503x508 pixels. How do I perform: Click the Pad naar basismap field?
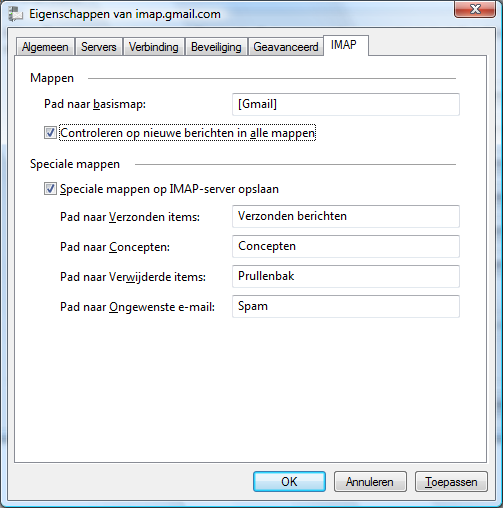coord(346,104)
